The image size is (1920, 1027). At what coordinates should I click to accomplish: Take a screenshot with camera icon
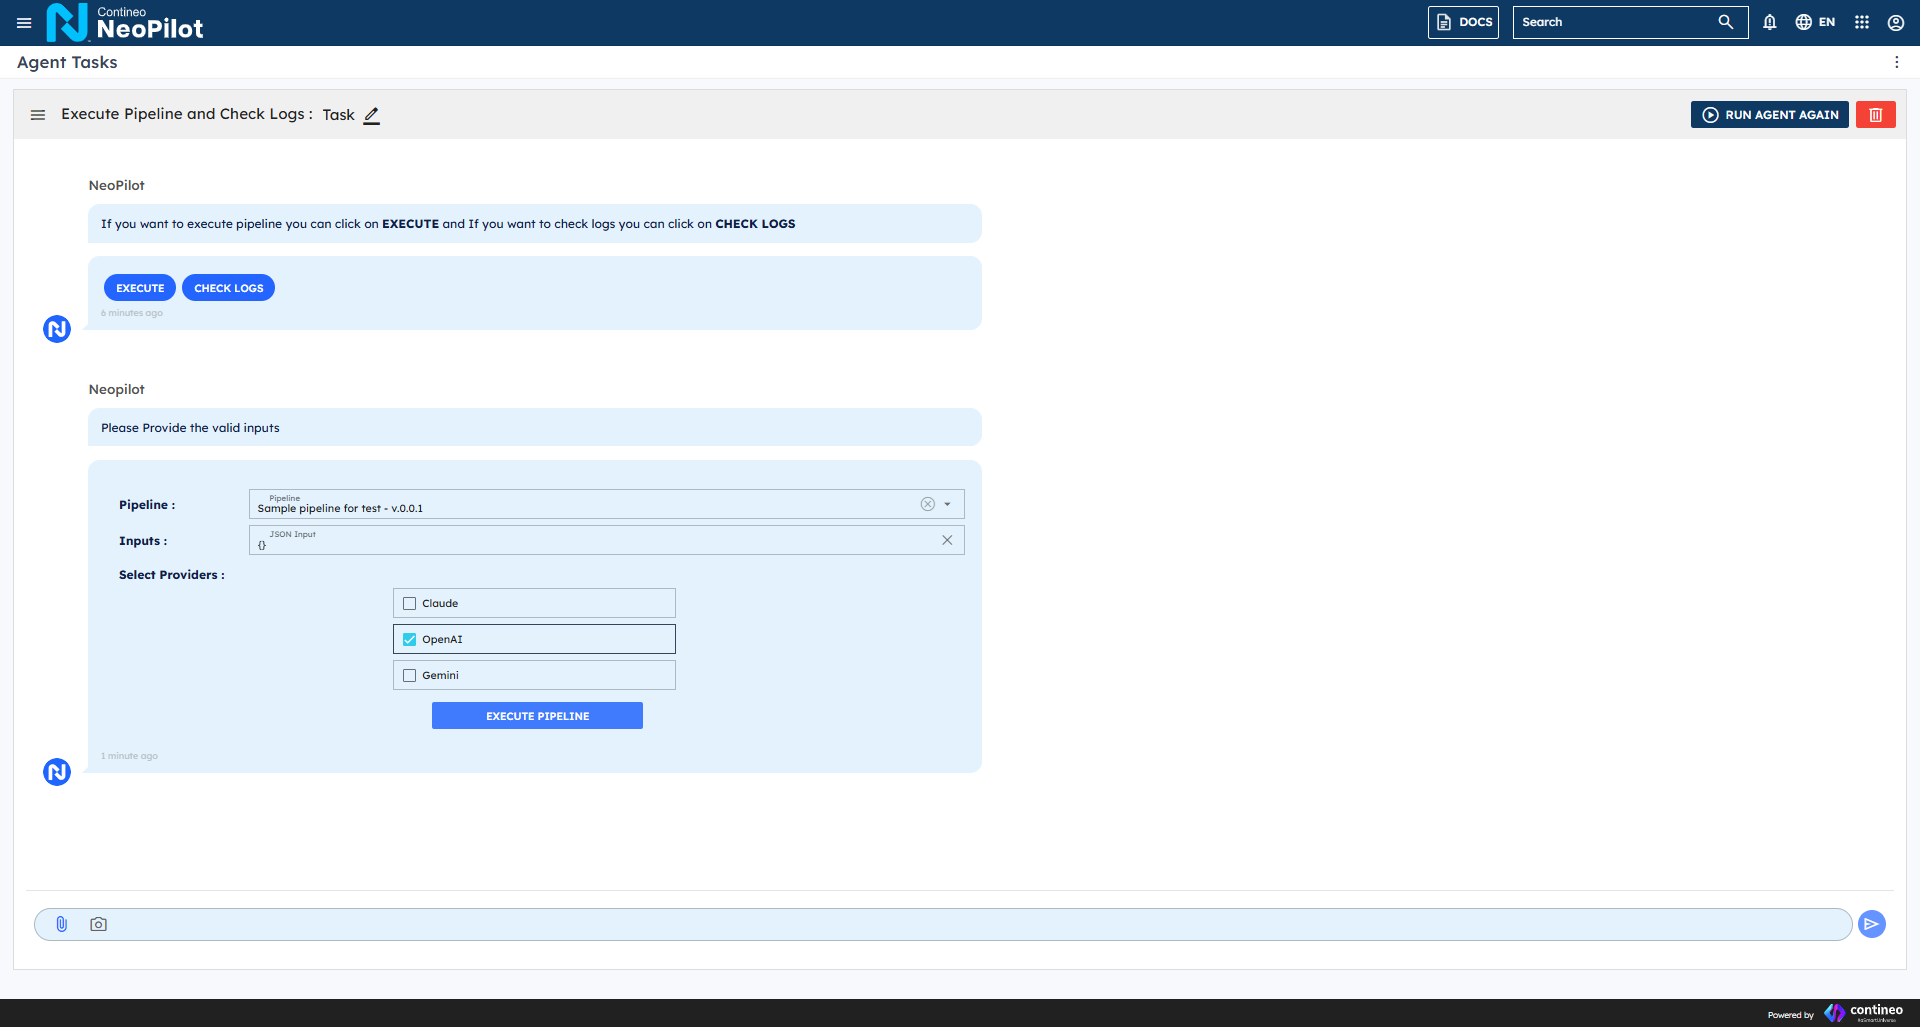[x=98, y=924]
